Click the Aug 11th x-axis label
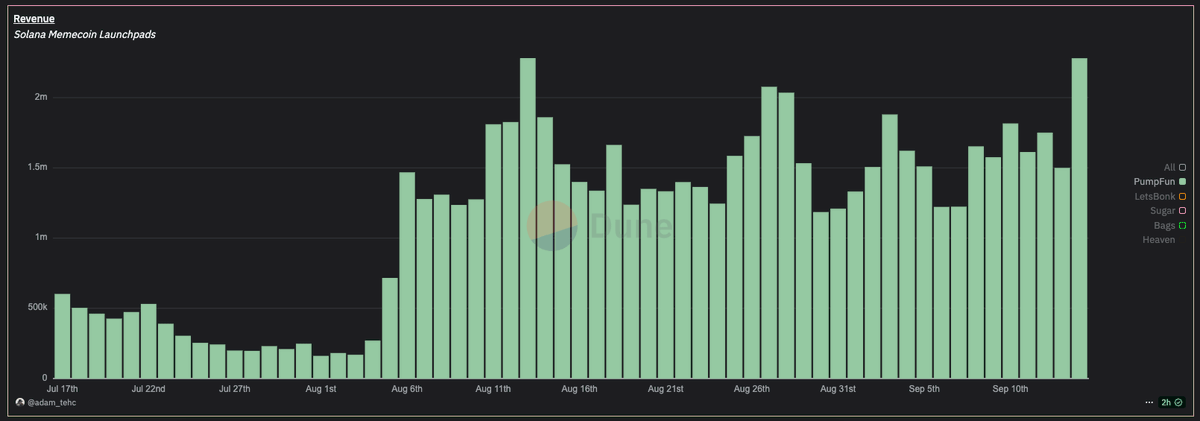1200x421 pixels. (493, 387)
